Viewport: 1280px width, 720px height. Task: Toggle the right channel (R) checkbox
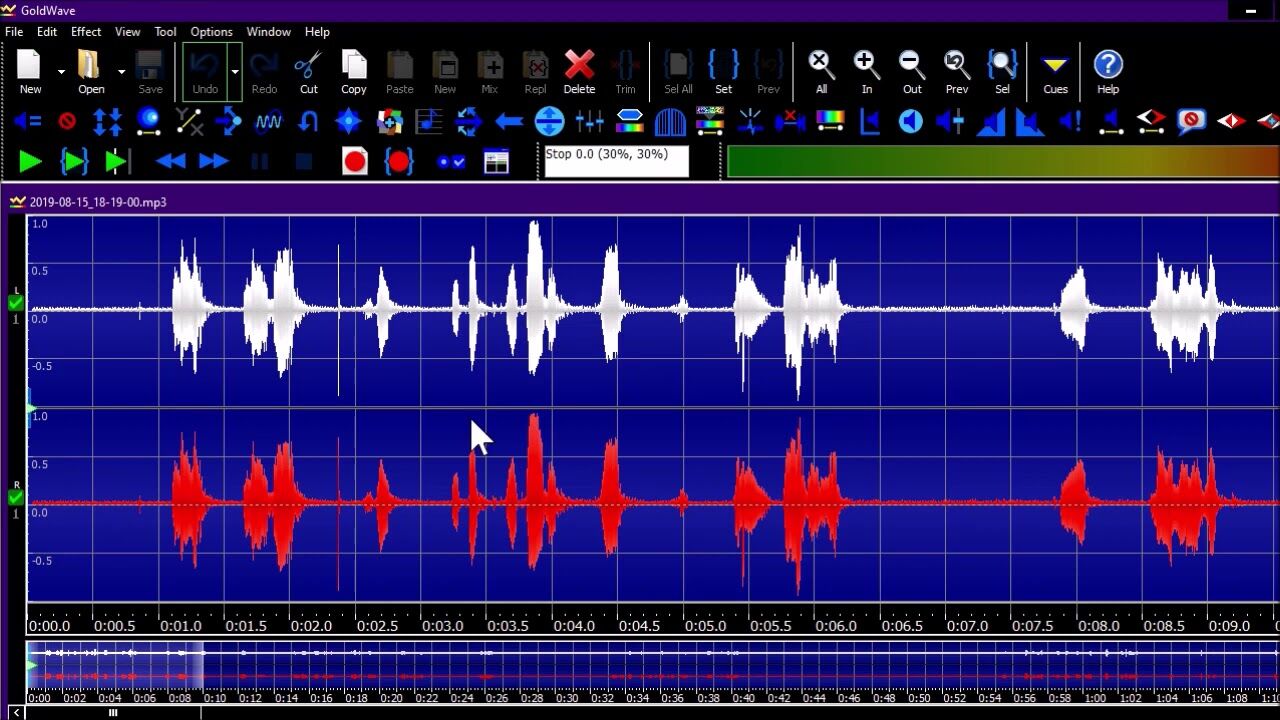point(15,497)
